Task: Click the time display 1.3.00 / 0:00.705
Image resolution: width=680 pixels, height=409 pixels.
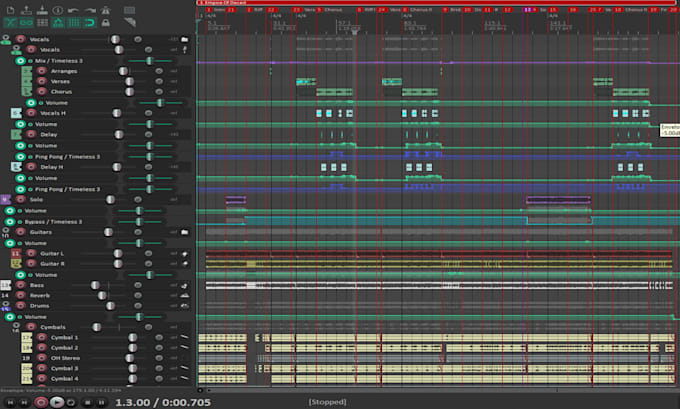Action: 163,402
